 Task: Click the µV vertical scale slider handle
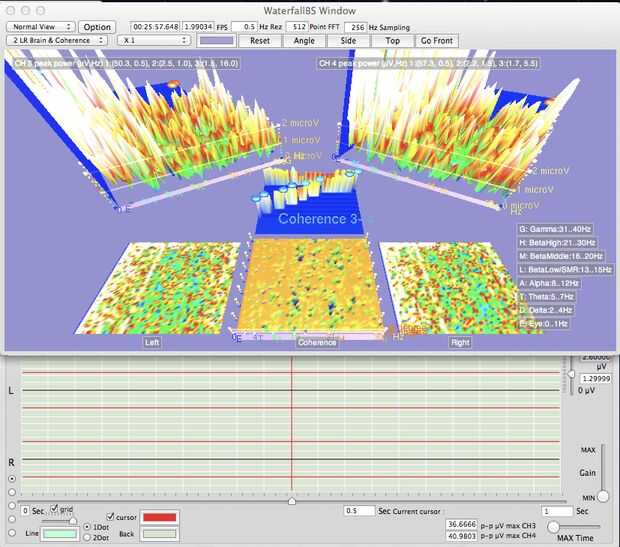pyautogui.click(x=571, y=374)
